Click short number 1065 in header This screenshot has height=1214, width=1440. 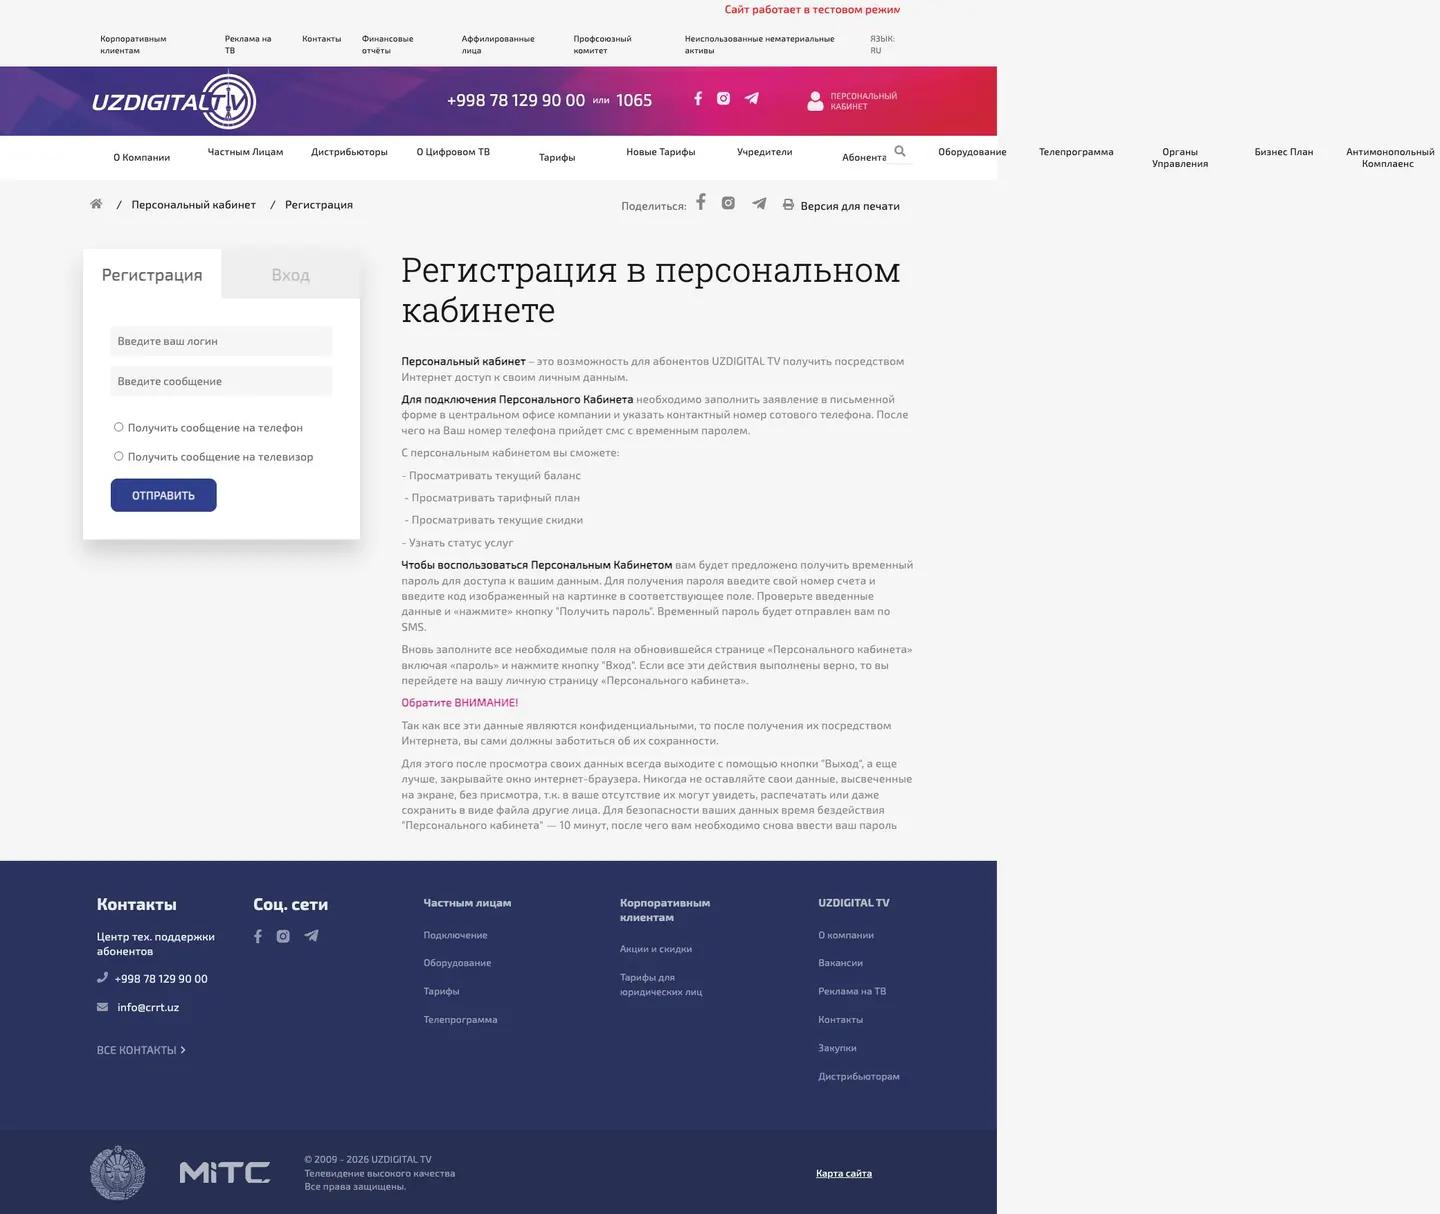(x=634, y=100)
